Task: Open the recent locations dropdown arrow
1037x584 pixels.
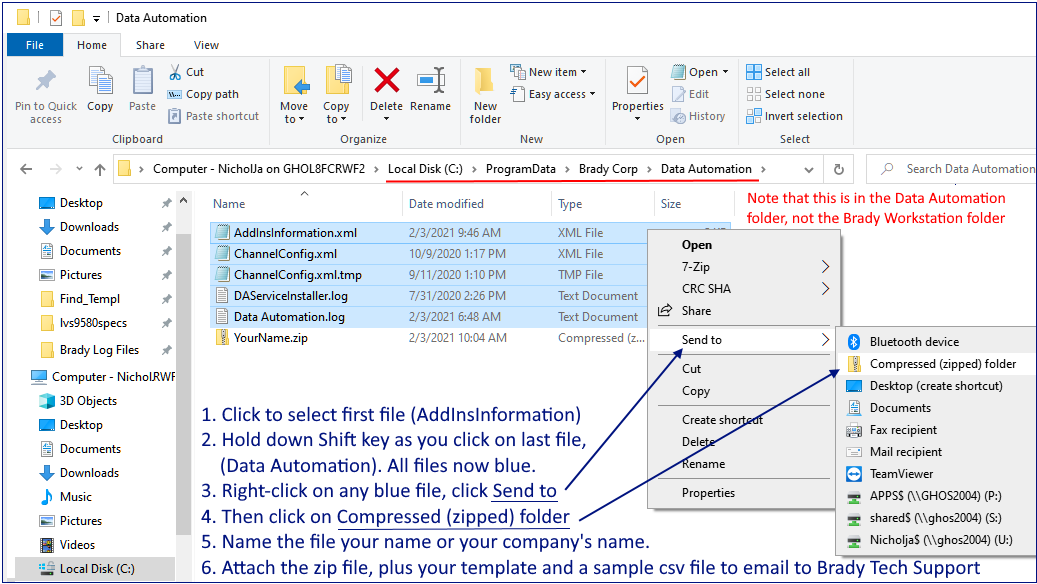Action: click(x=79, y=169)
